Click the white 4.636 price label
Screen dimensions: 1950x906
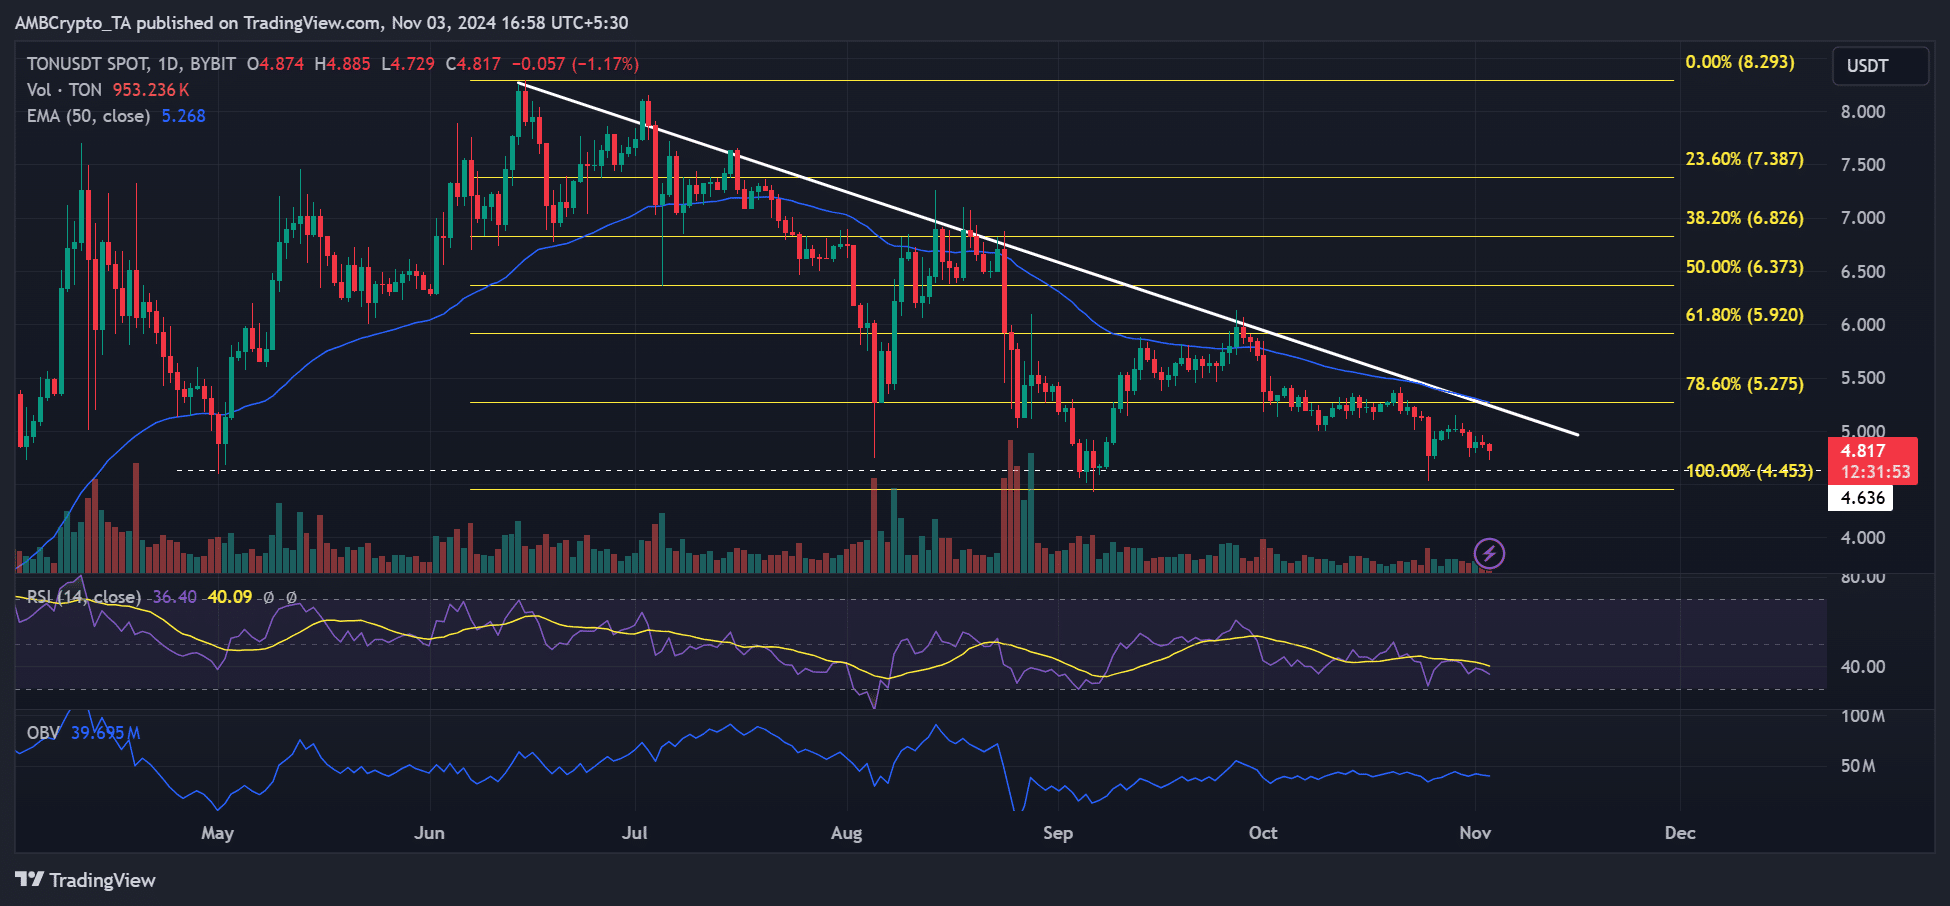tap(1860, 498)
